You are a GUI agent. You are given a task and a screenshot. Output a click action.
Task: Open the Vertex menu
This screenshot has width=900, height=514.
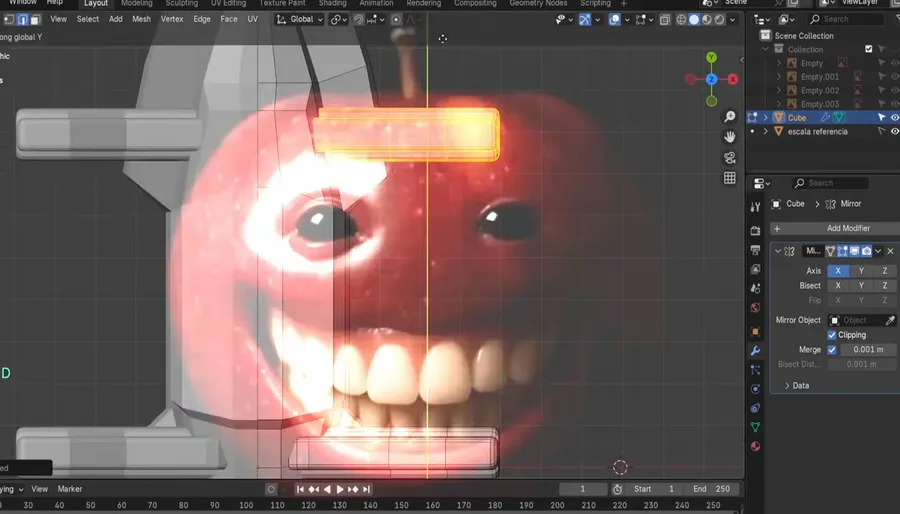click(x=172, y=19)
